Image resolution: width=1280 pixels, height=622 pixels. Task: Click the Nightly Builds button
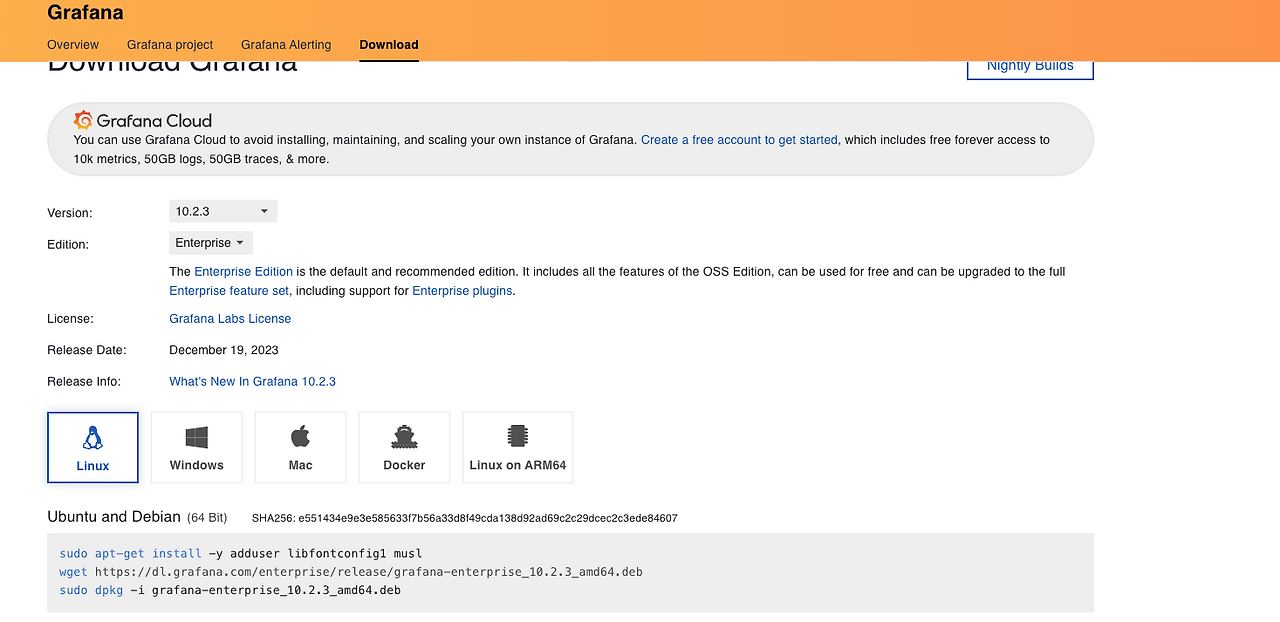(x=1030, y=67)
